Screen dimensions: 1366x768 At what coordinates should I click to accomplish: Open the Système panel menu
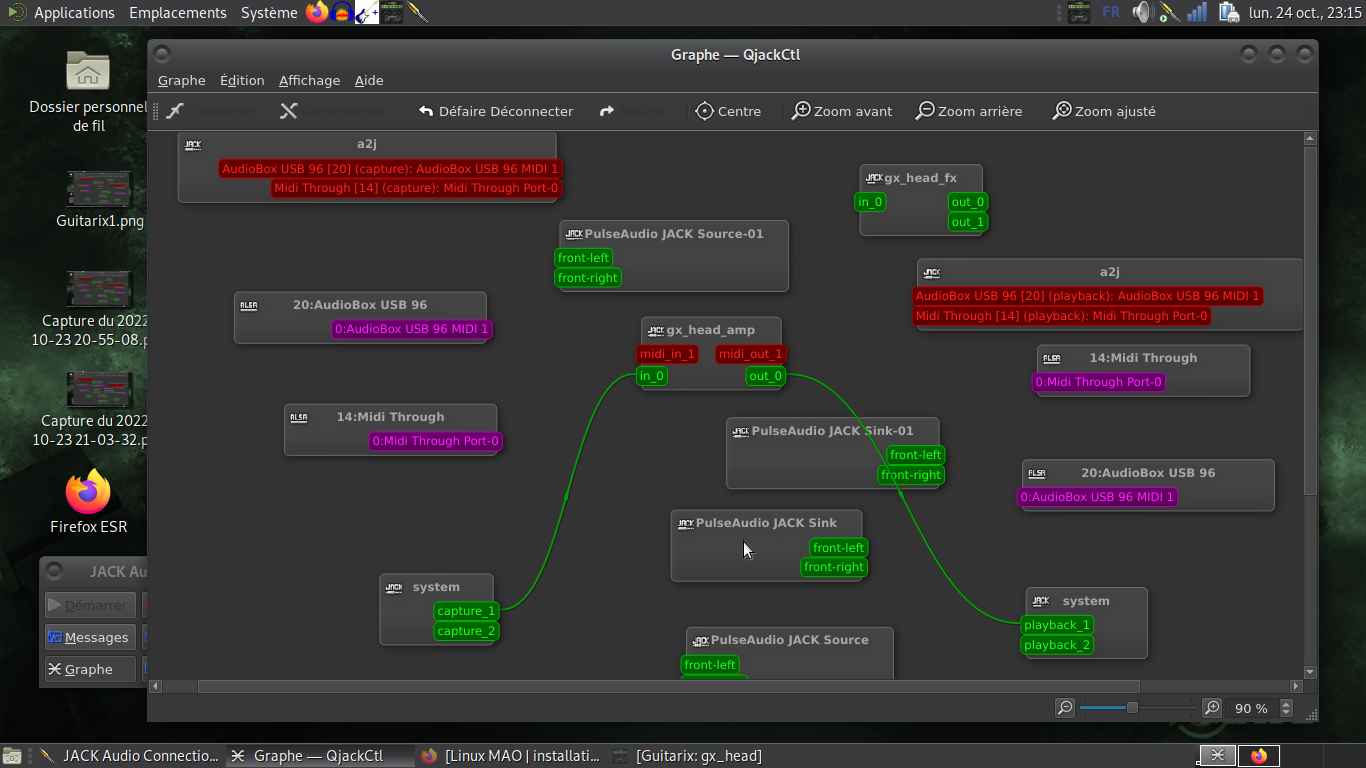click(x=269, y=13)
